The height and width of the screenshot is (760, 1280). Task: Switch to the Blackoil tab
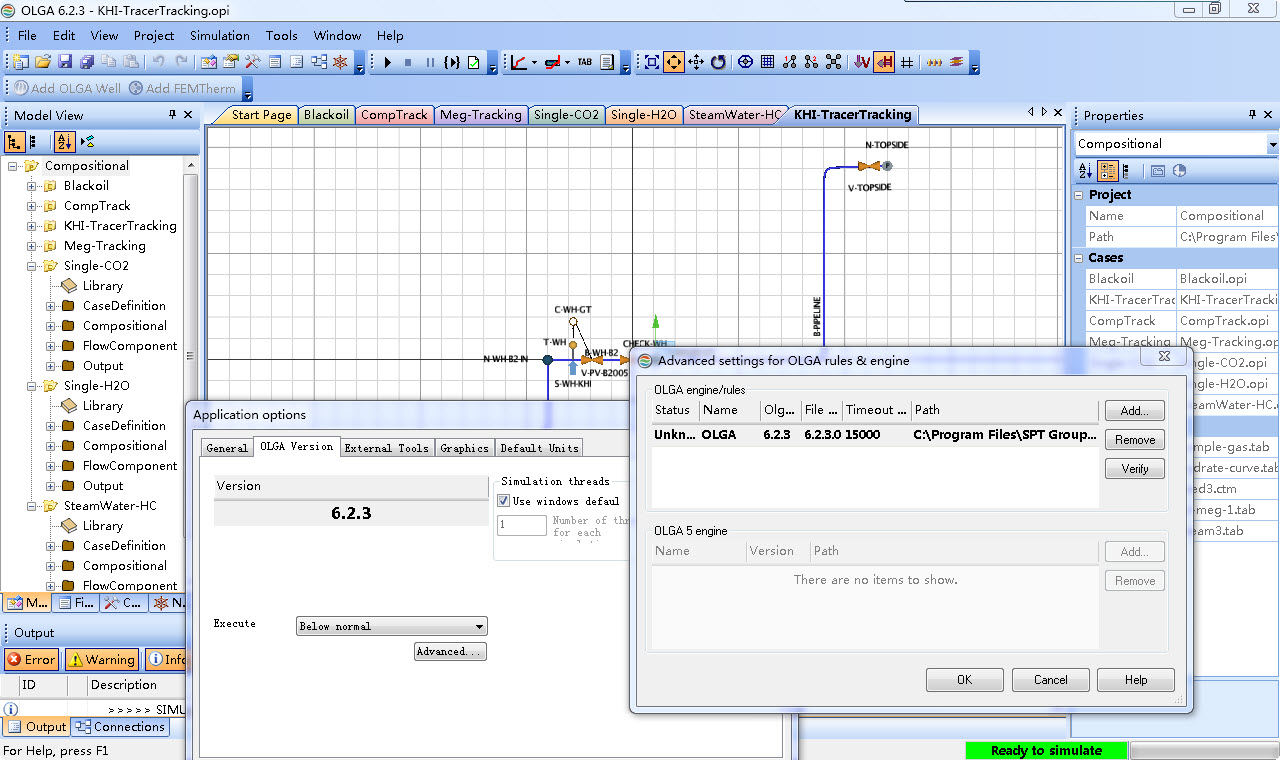[326, 115]
